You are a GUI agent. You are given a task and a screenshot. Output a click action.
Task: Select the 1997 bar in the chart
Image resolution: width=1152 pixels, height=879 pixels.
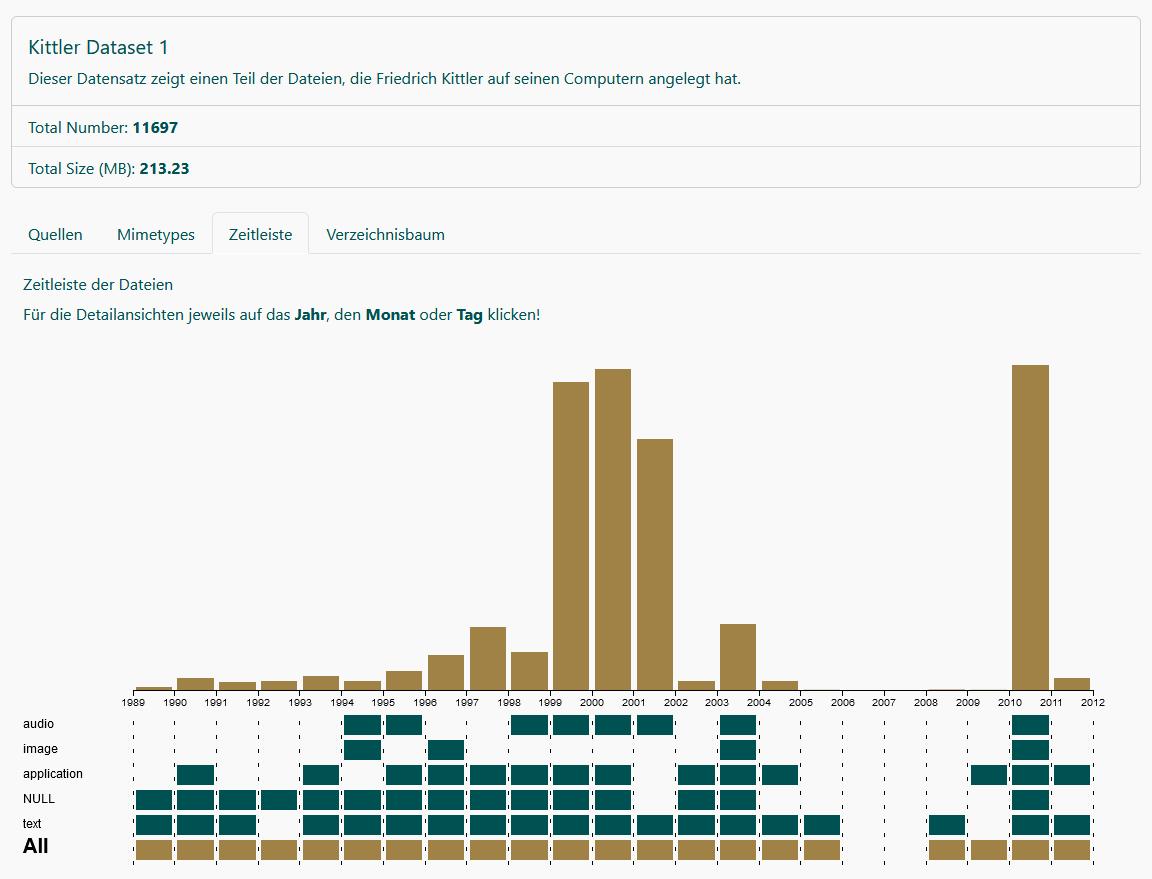[x=488, y=659]
